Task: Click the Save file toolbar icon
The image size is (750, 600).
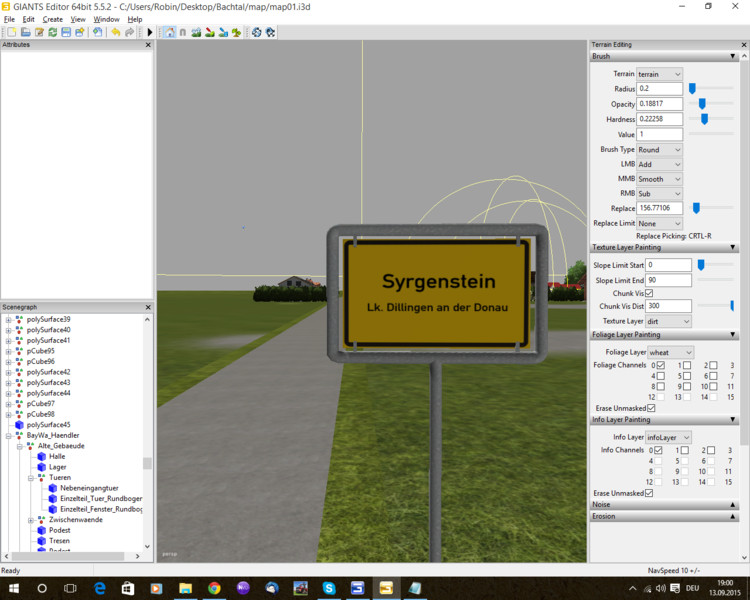Action: point(66,32)
